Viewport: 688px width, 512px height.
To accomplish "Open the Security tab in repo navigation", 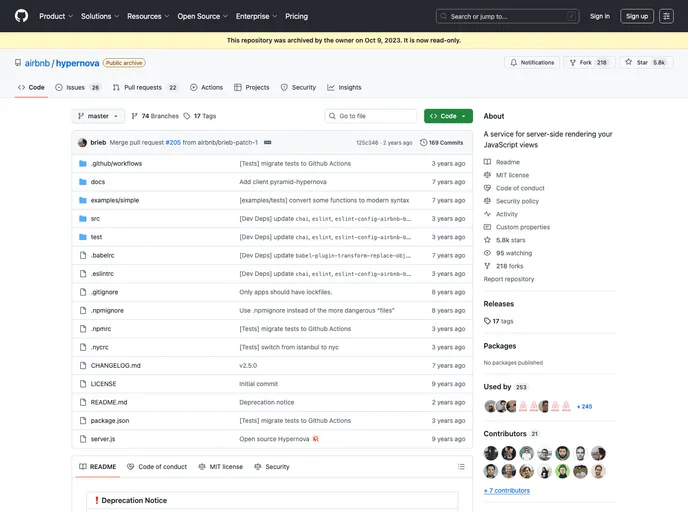I will point(298,88).
